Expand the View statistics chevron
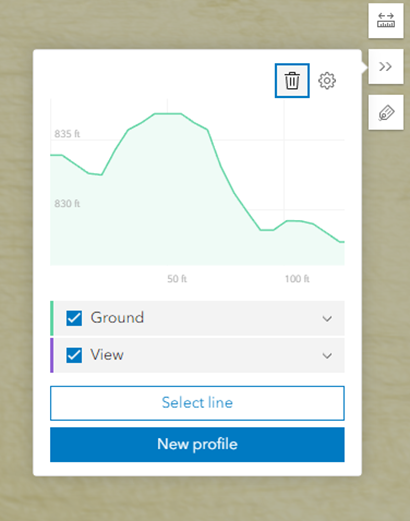The image size is (410, 521). [x=327, y=356]
